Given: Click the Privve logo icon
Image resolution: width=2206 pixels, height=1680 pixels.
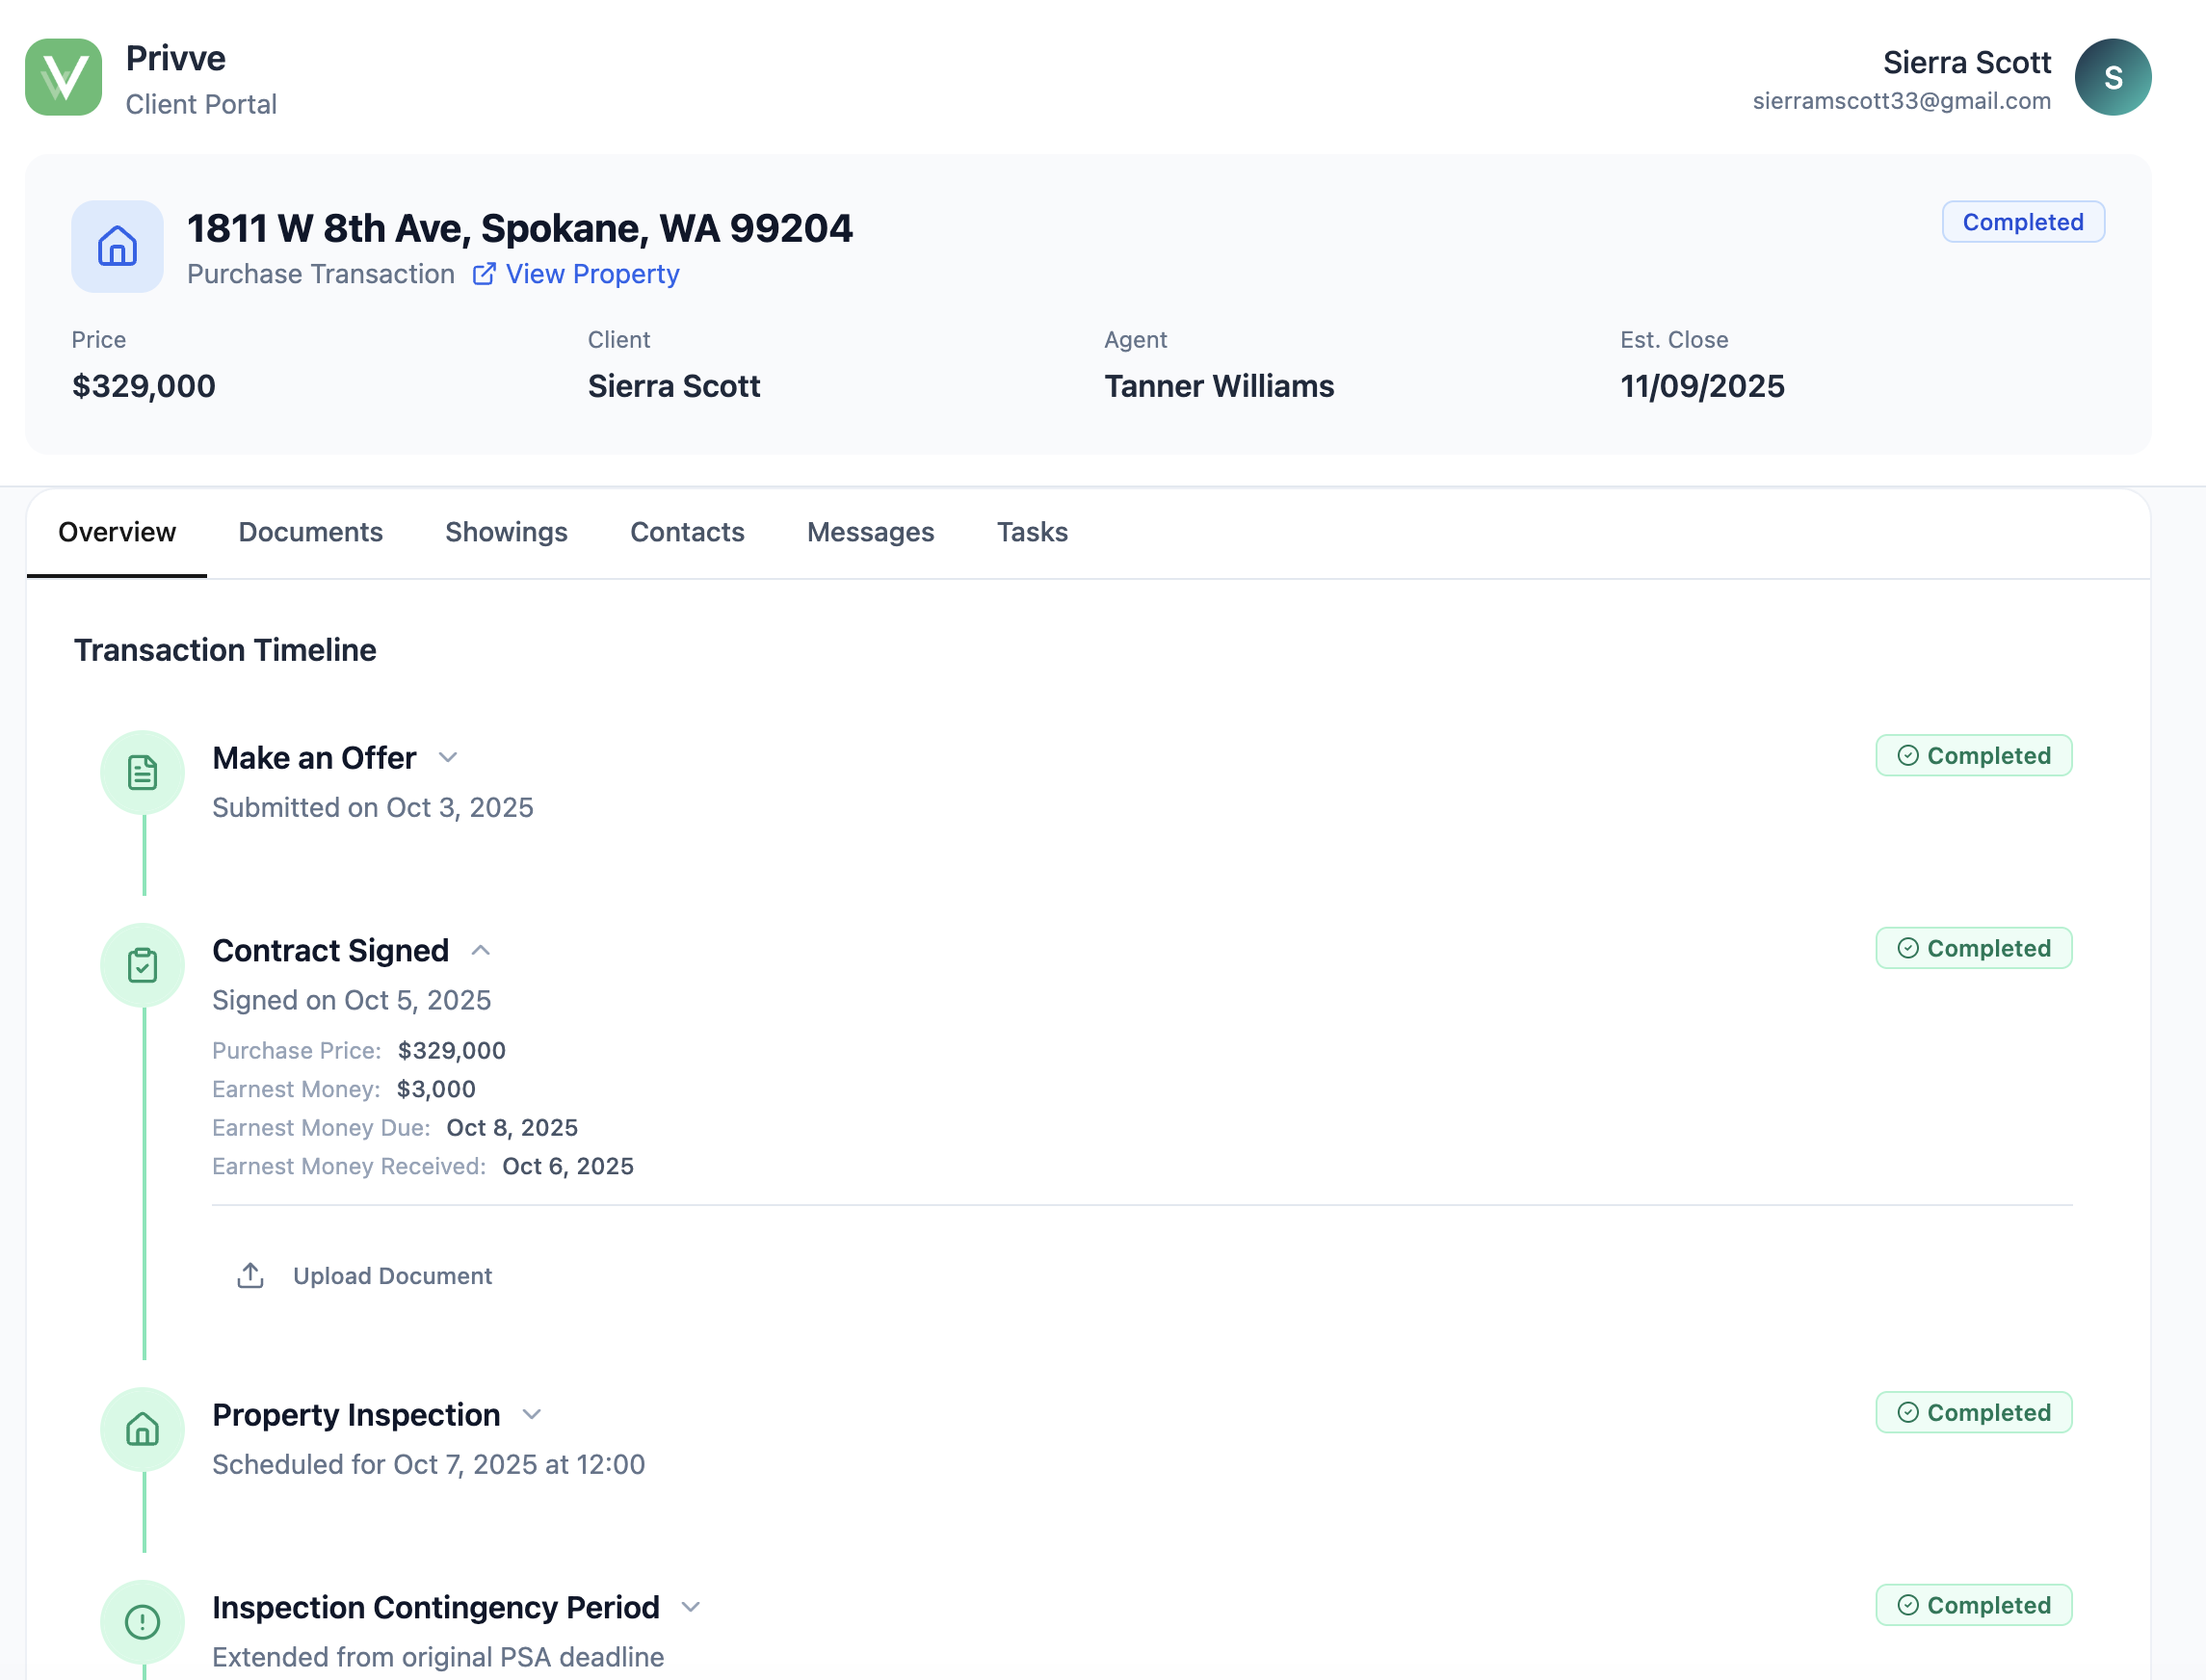Looking at the screenshot, I should [x=63, y=77].
